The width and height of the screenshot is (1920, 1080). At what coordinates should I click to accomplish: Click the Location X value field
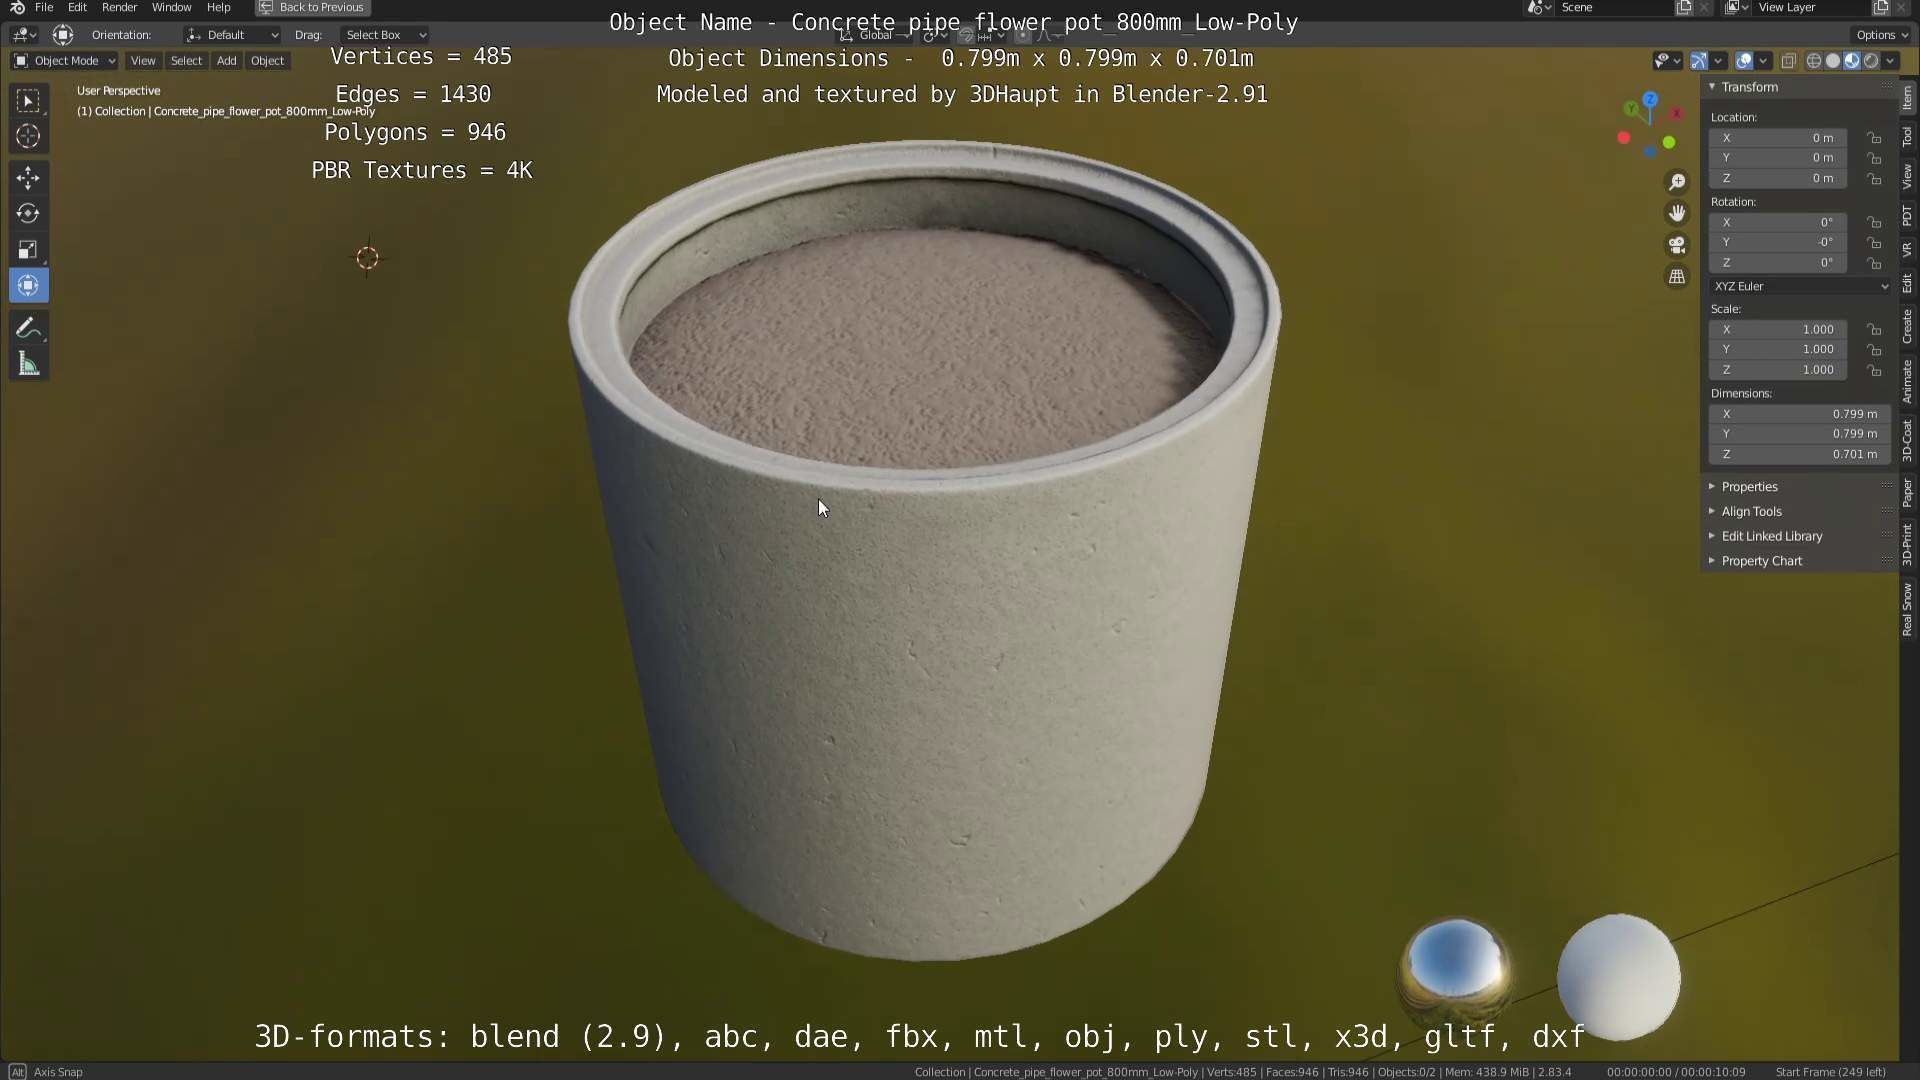coord(1778,138)
